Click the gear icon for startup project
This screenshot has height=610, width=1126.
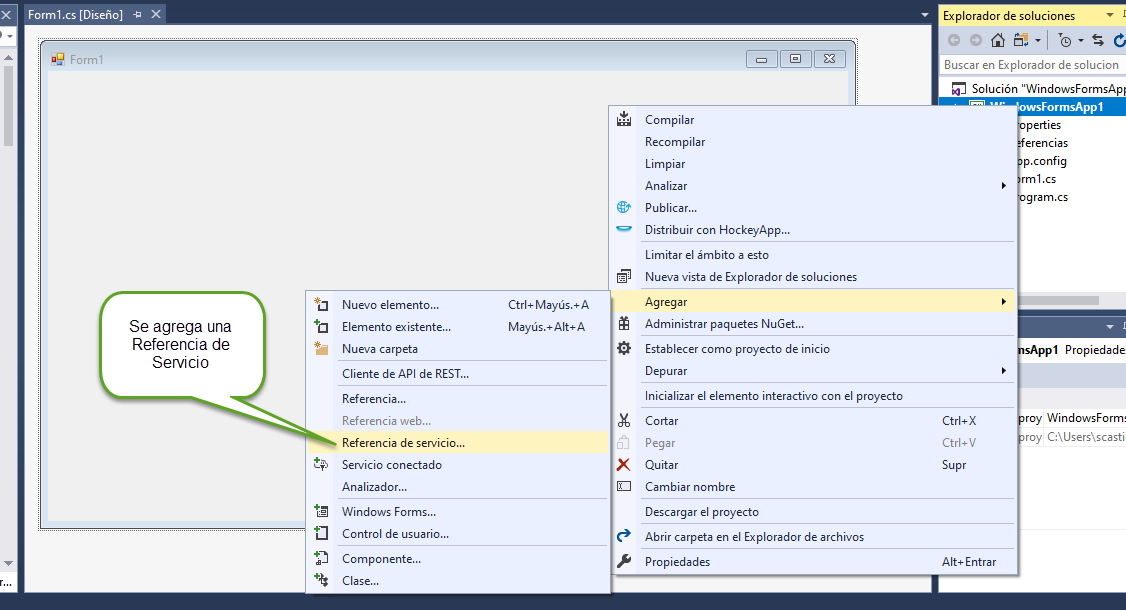coord(624,349)
